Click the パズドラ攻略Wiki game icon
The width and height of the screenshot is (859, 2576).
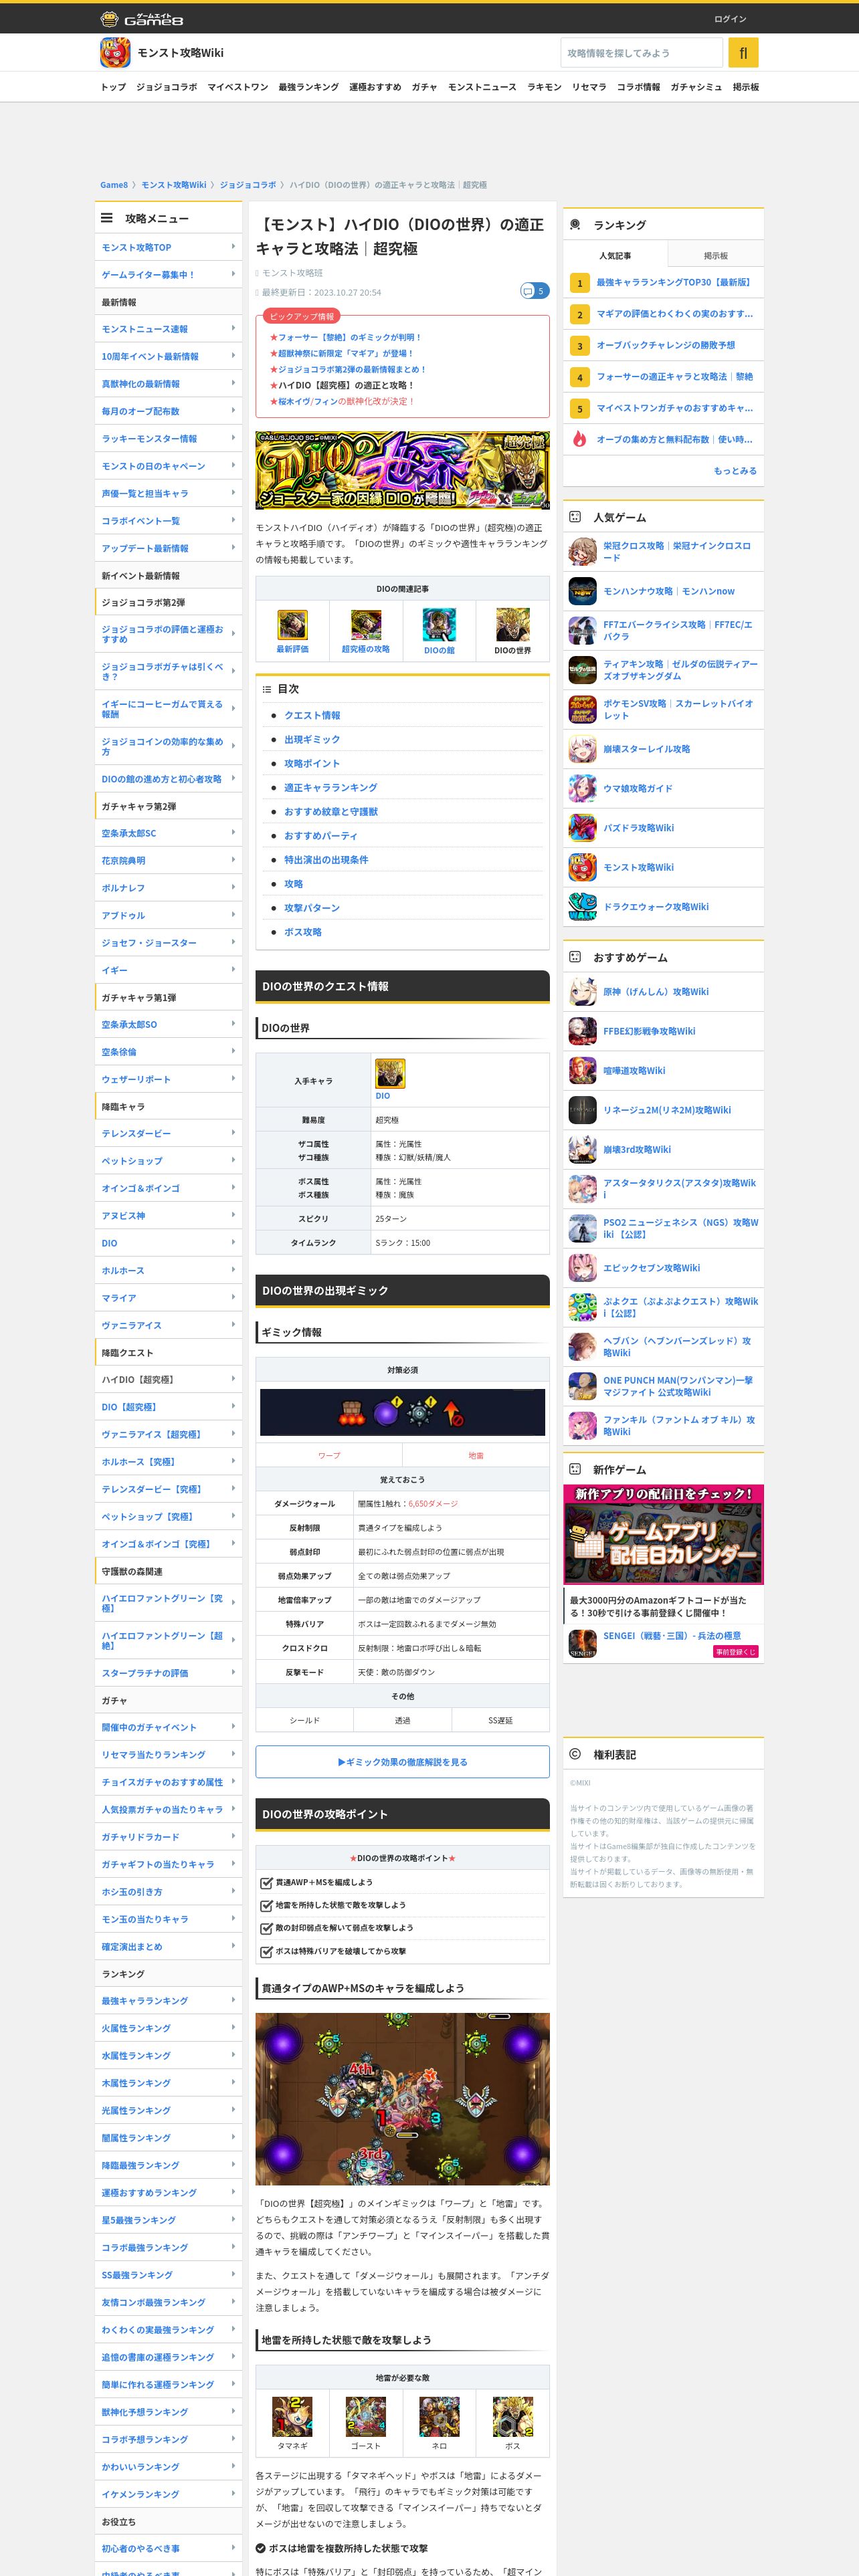[x=583, y=828]
